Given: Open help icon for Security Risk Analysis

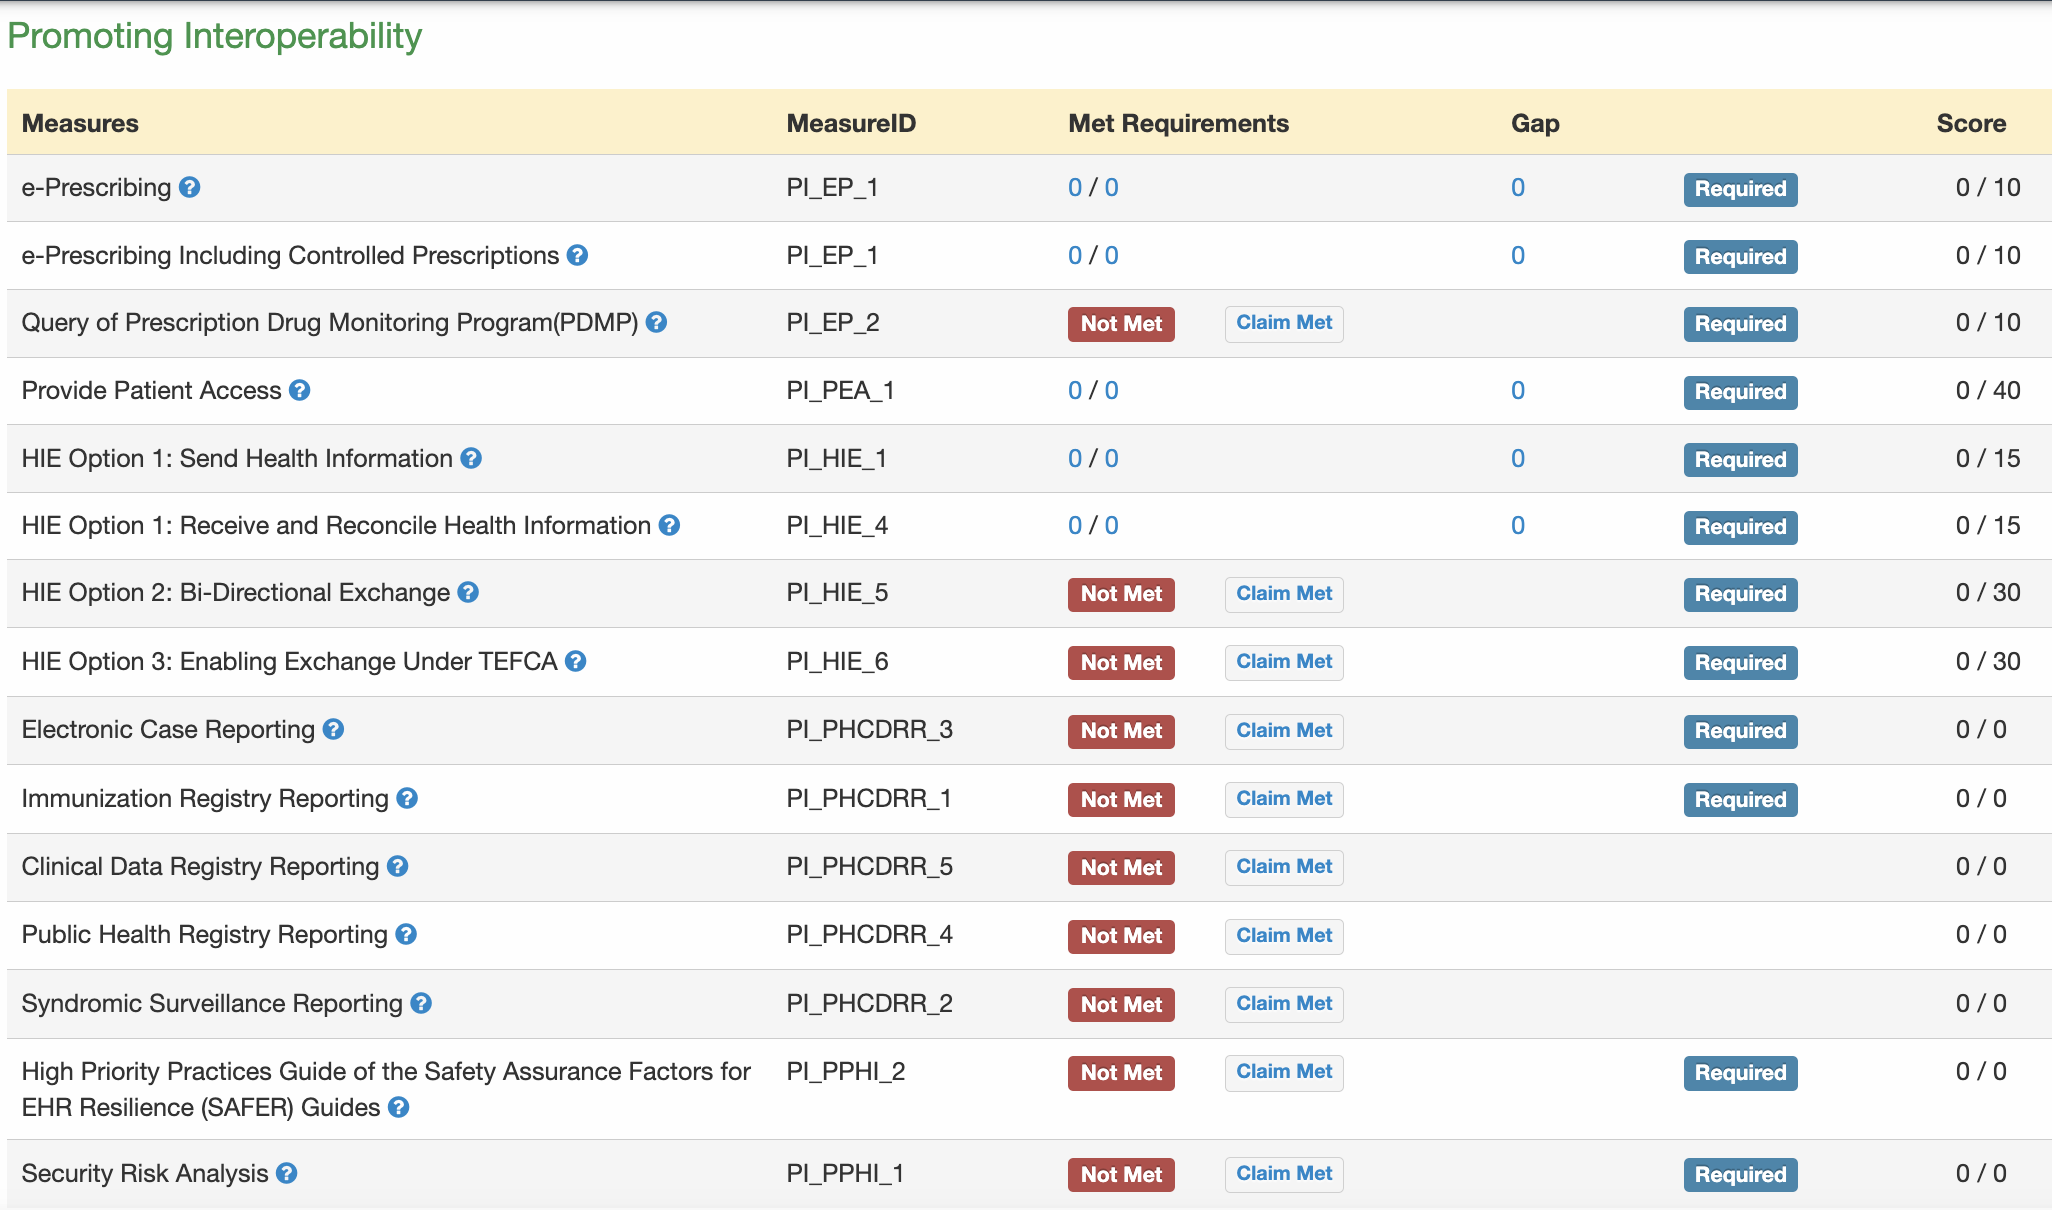Looking at the screenshot, I should [286, 1173].
